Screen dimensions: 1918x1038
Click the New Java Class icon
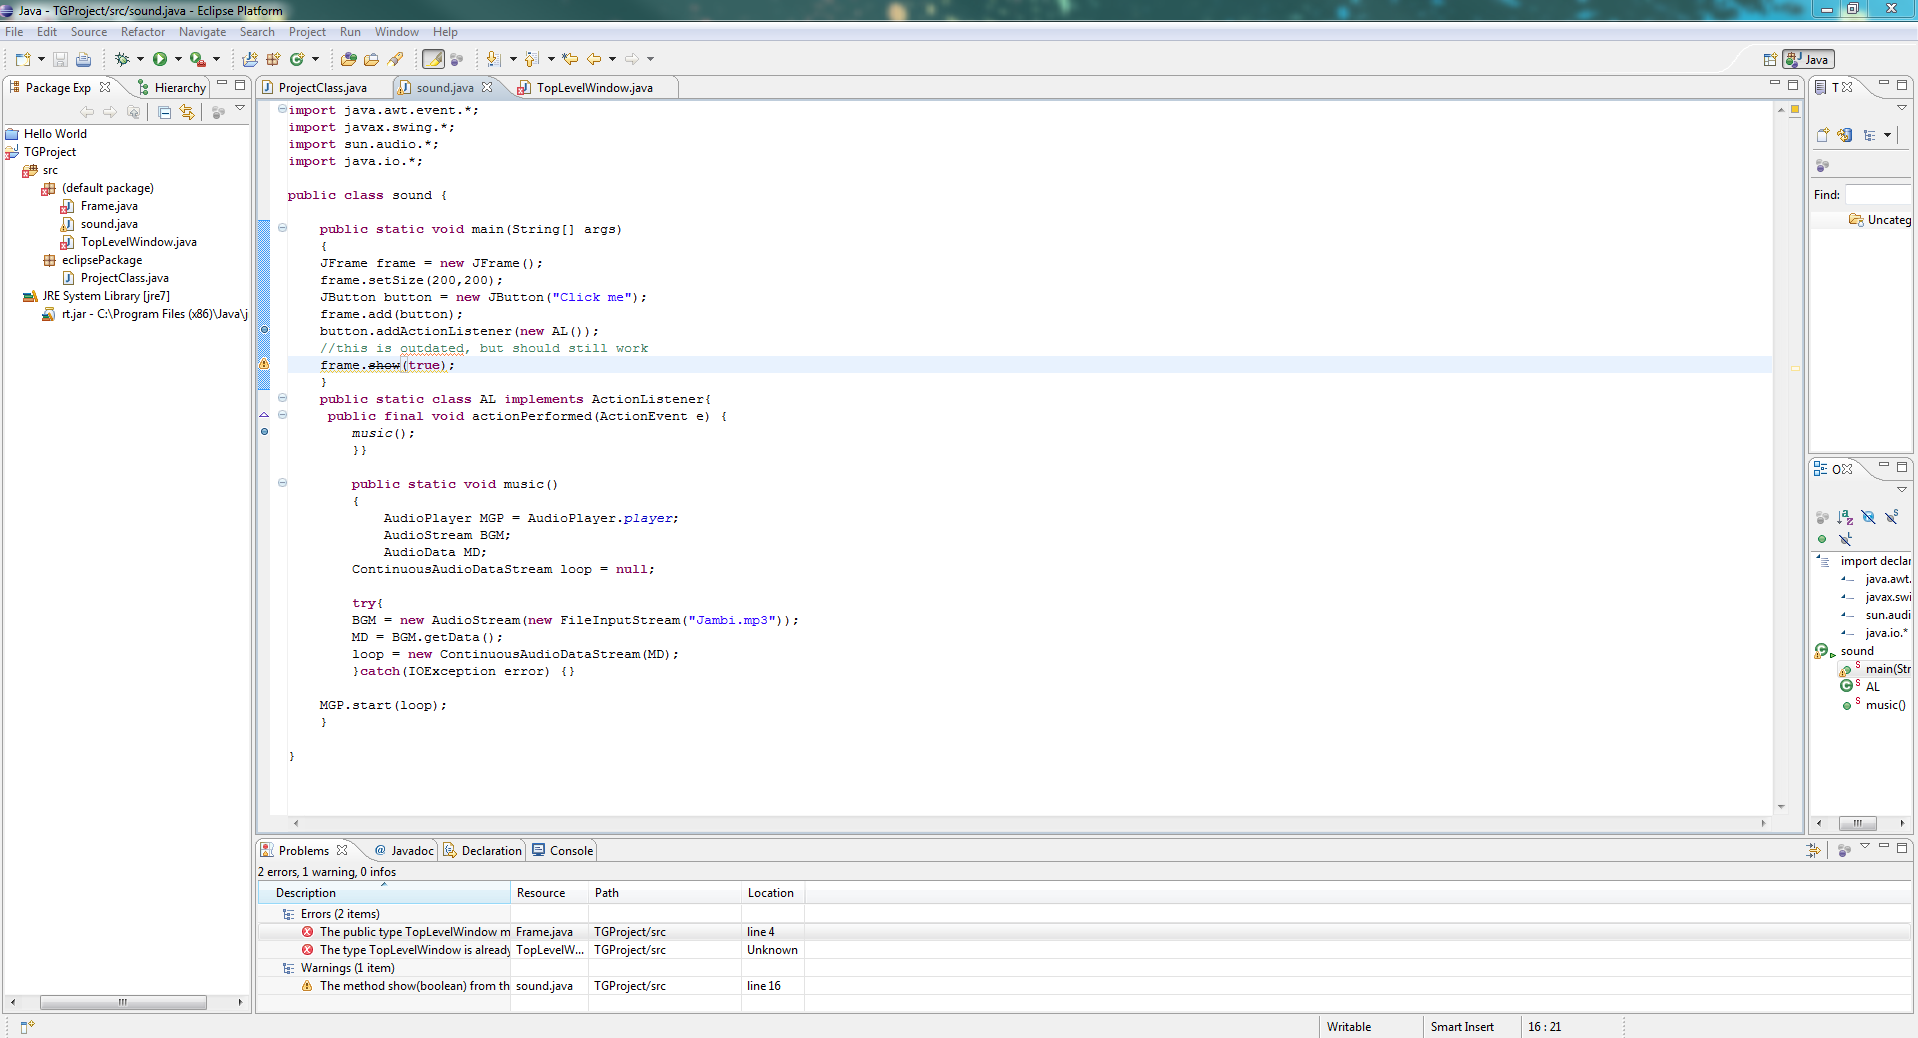tap(297, 60)
